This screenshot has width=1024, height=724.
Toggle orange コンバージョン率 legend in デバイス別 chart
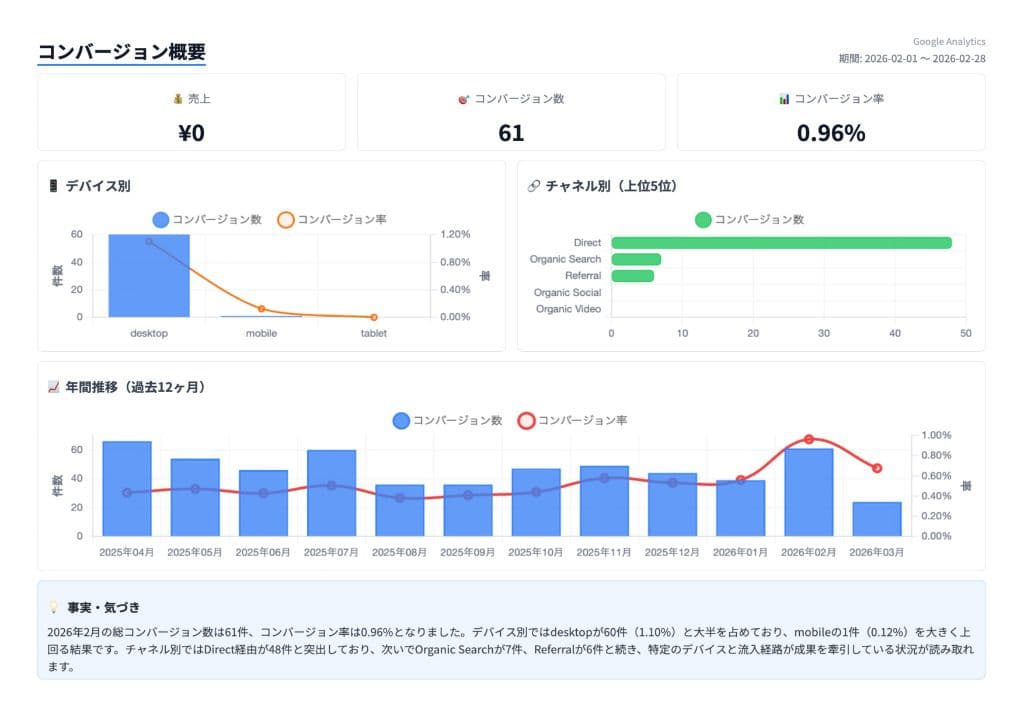(286, 219)
